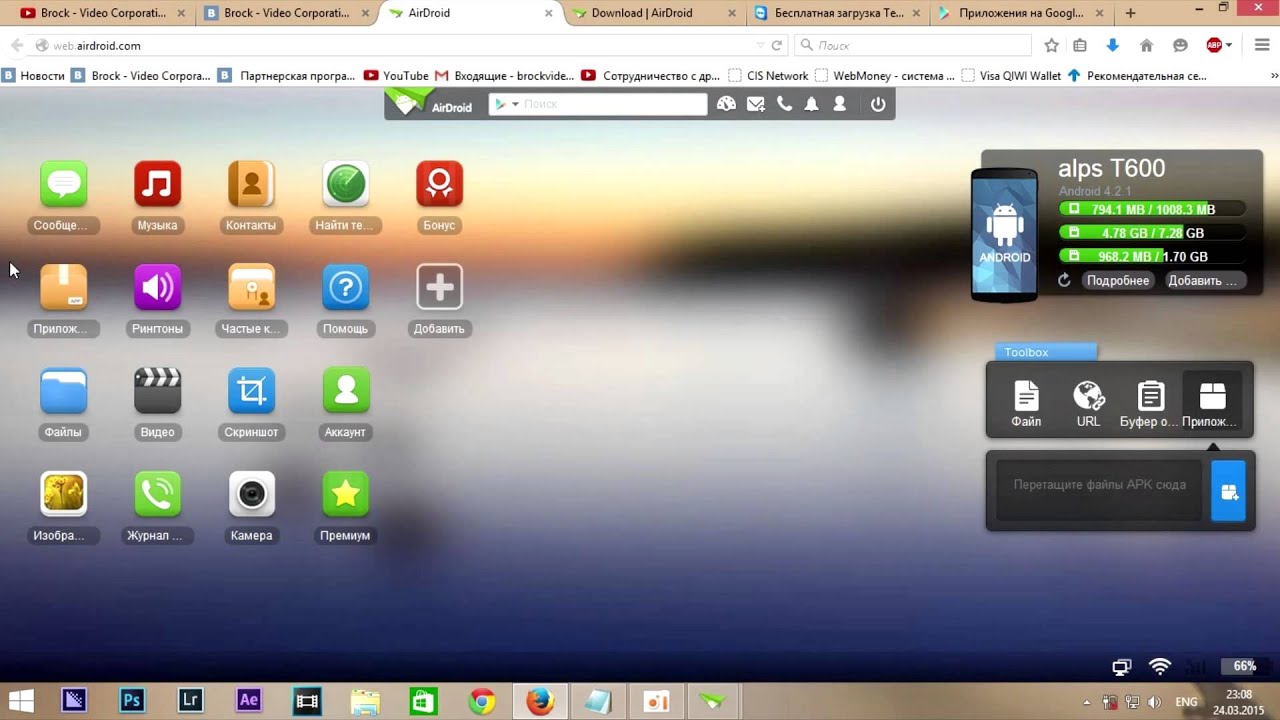The height and width of the screenshot is (720, 1280).
Task: Click the user profile icon in AirDroid toolbar
Action: point(840,104)
